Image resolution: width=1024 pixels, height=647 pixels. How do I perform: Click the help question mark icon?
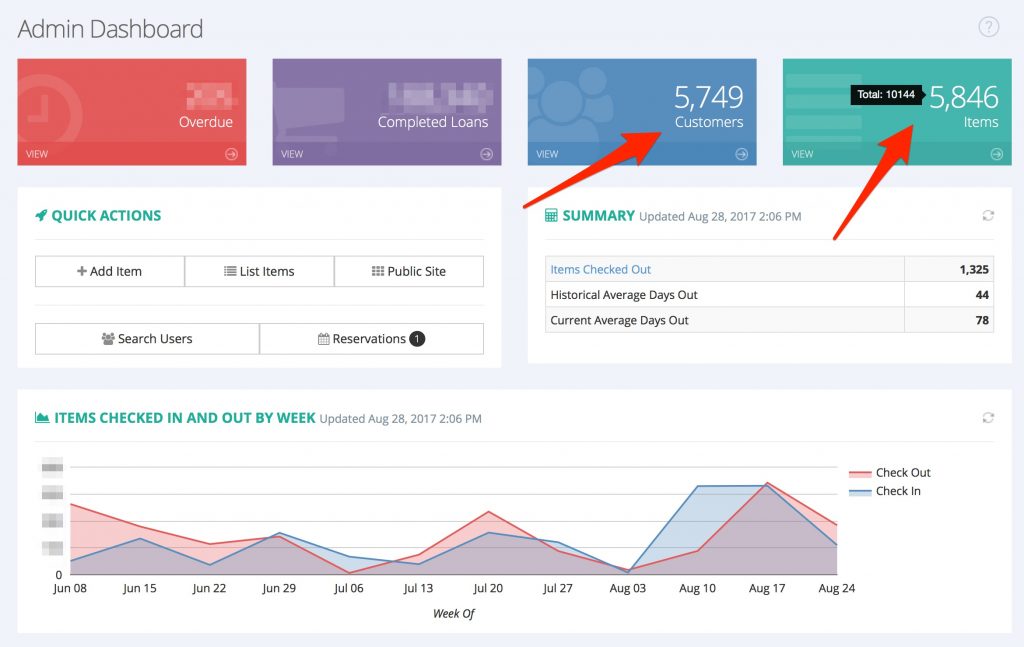pos(988,27)
